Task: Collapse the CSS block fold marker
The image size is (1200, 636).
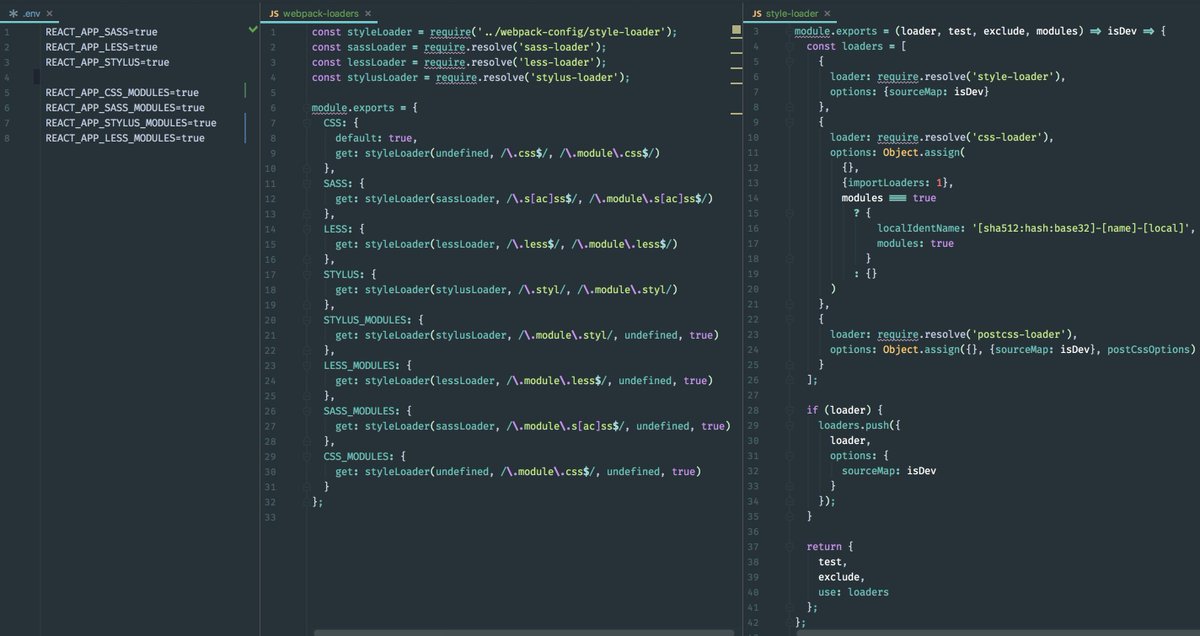Action: tap(306, 123)
